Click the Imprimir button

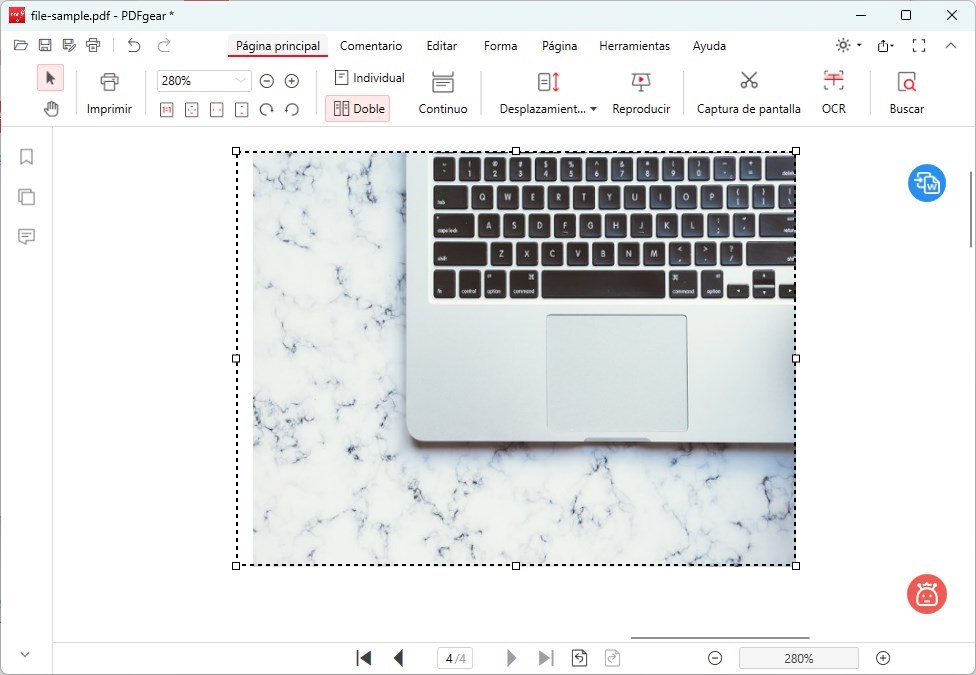[109, 93]
